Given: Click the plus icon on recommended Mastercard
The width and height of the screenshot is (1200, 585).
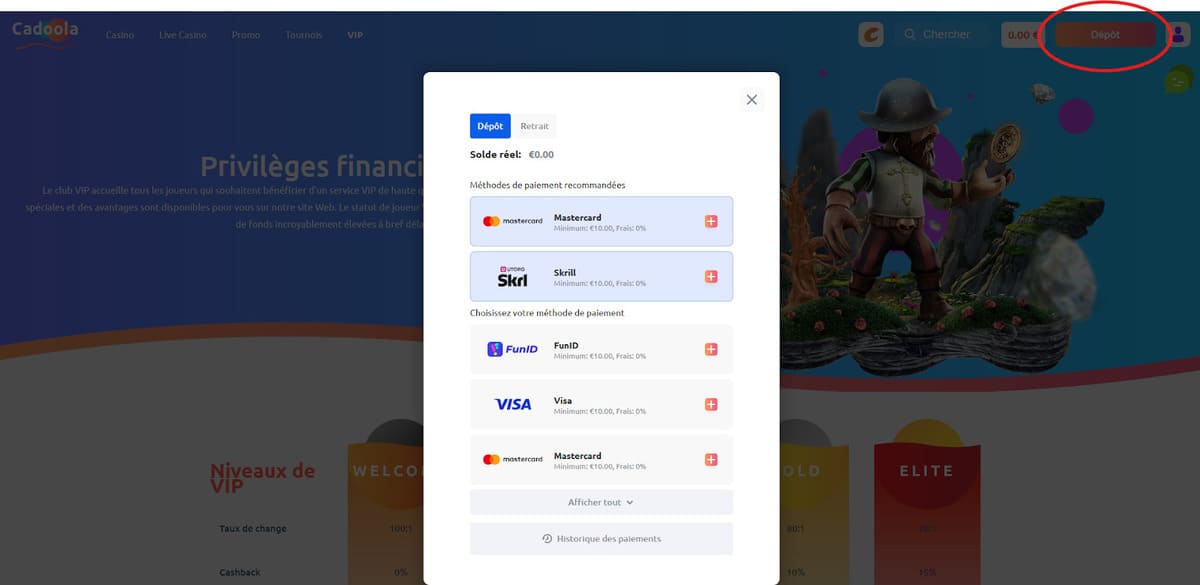Looking at the screenshot, I should [x=711, y=221].
